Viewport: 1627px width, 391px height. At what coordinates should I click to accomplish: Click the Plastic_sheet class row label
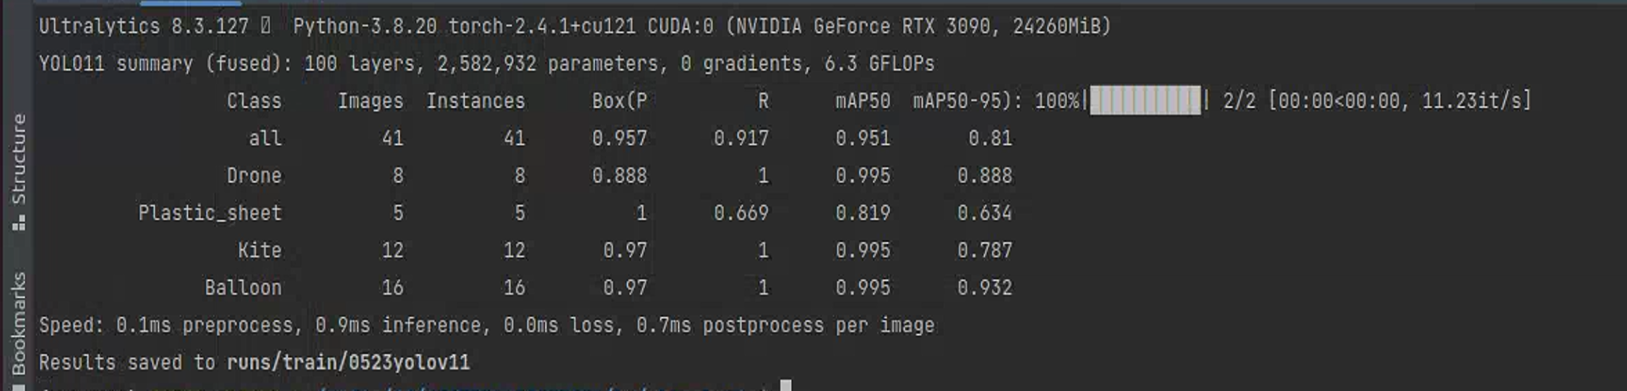coord(210,213)
